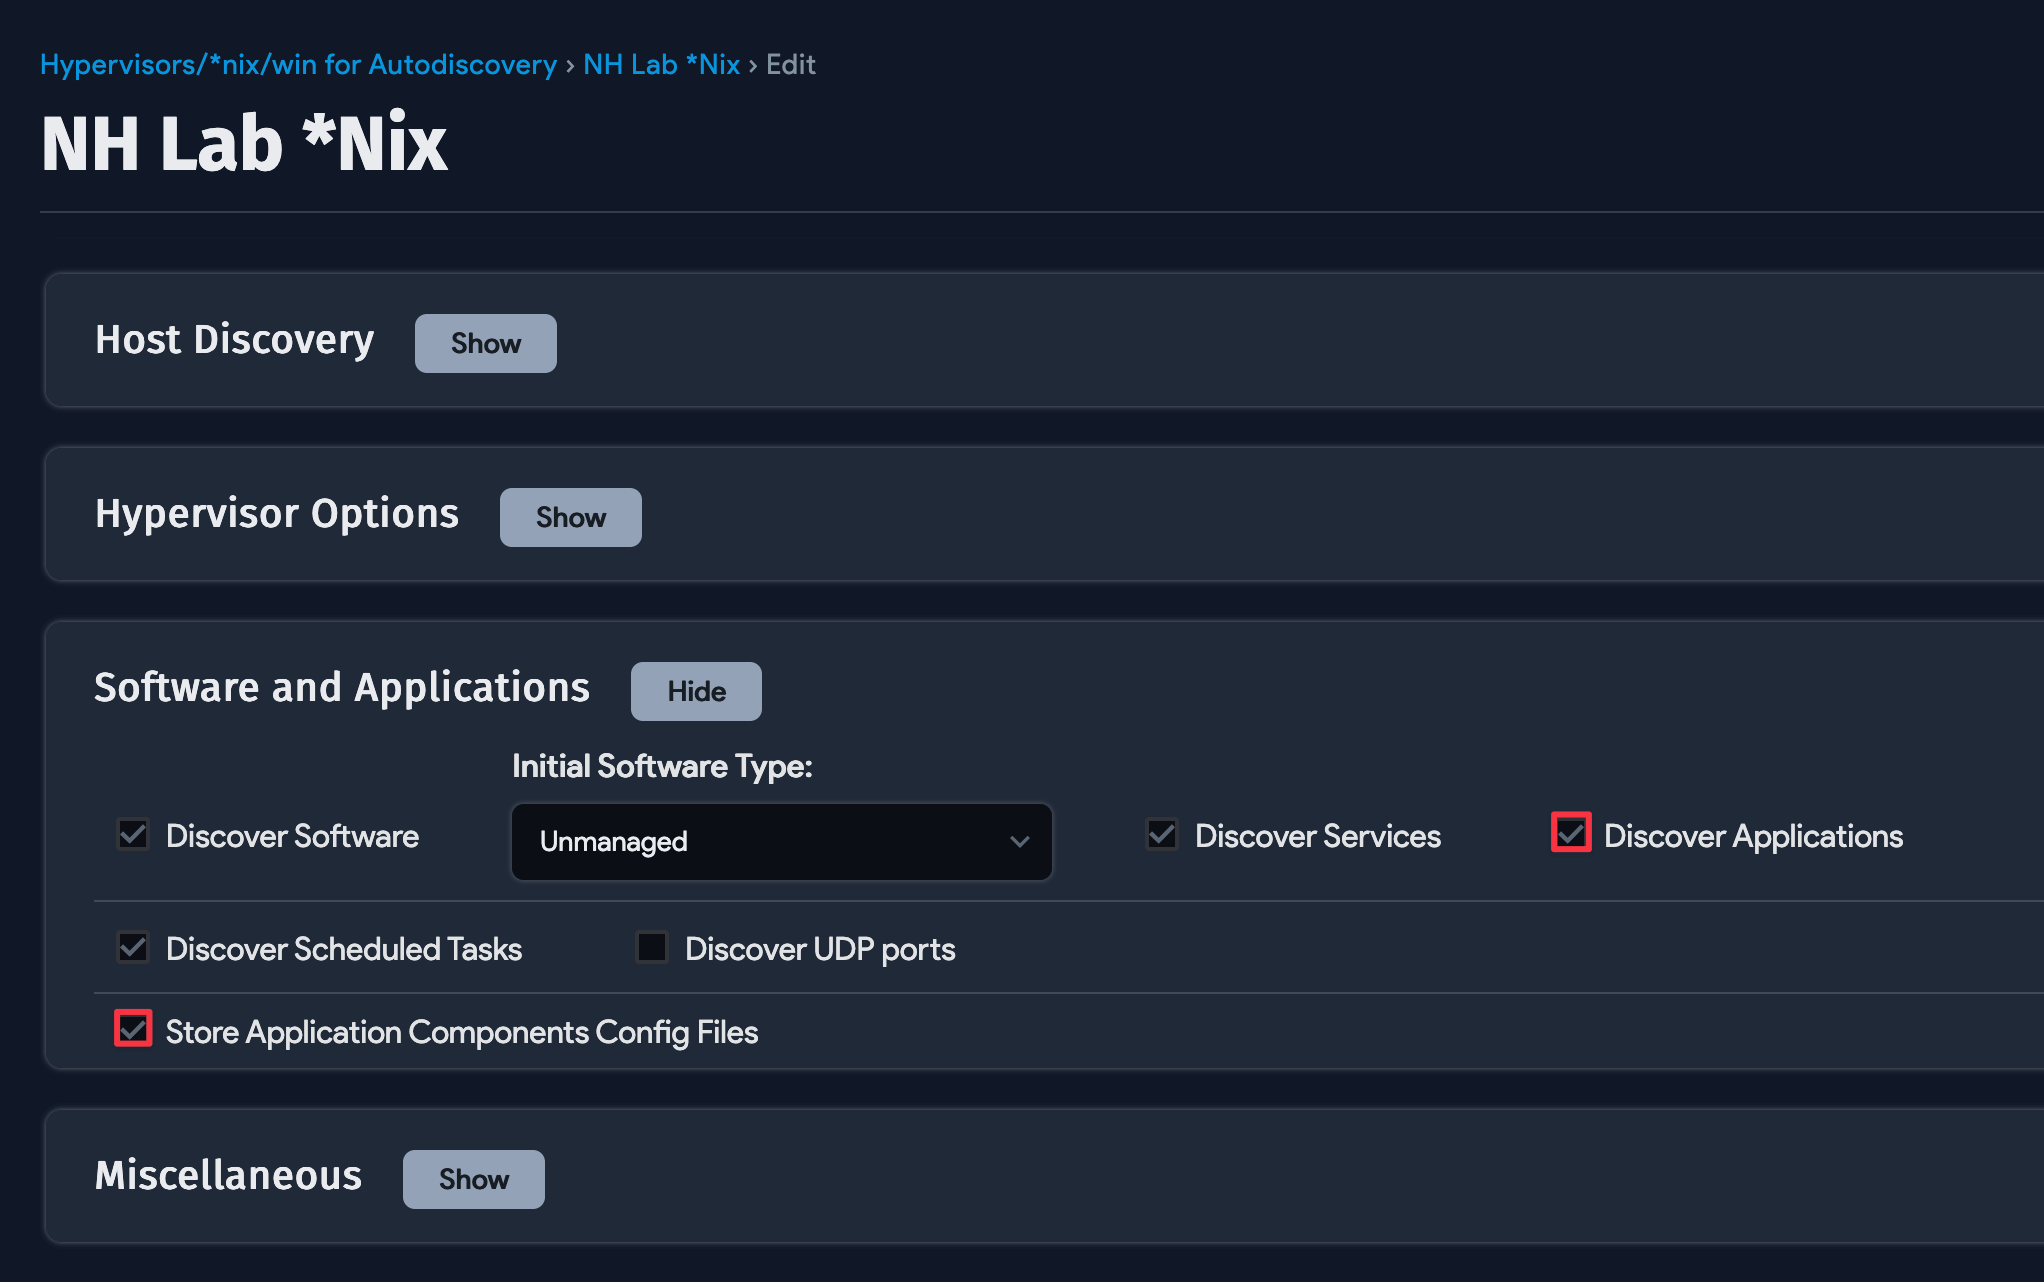Click the Initial Software Type label
Screen dimensions: 2044x1282
point(662,766)
